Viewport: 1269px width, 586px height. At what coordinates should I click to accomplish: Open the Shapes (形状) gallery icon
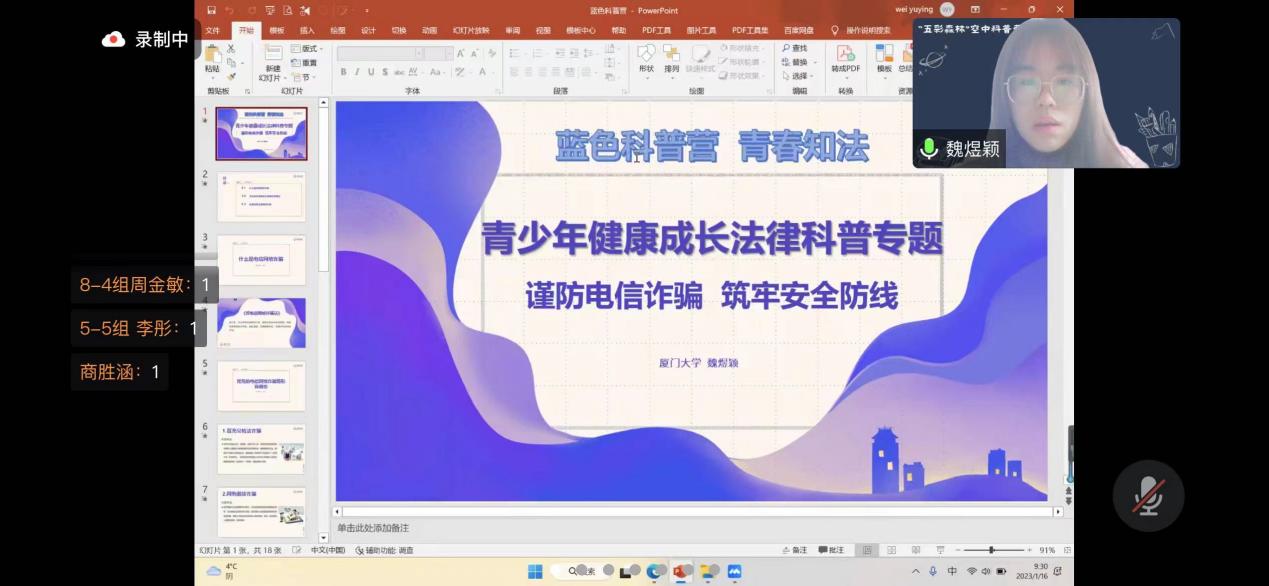(646, 56)
